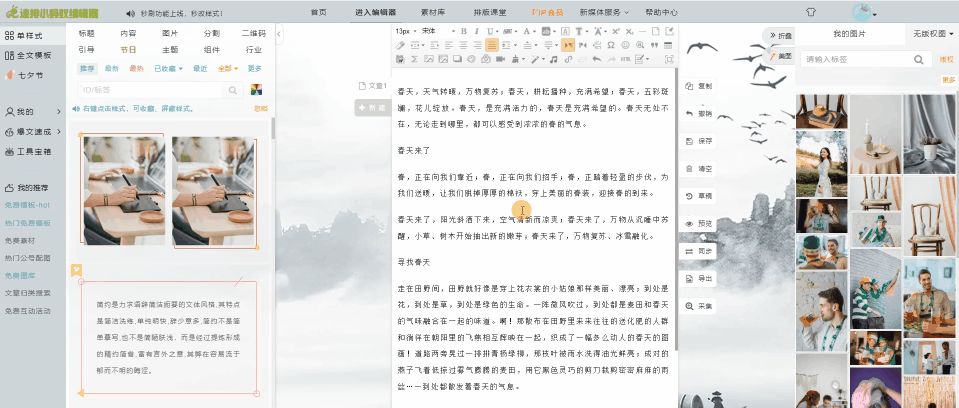This screenshot has height=408, width=959.
Task: Open the color wheel filter
Action: (x=256, y=90)
